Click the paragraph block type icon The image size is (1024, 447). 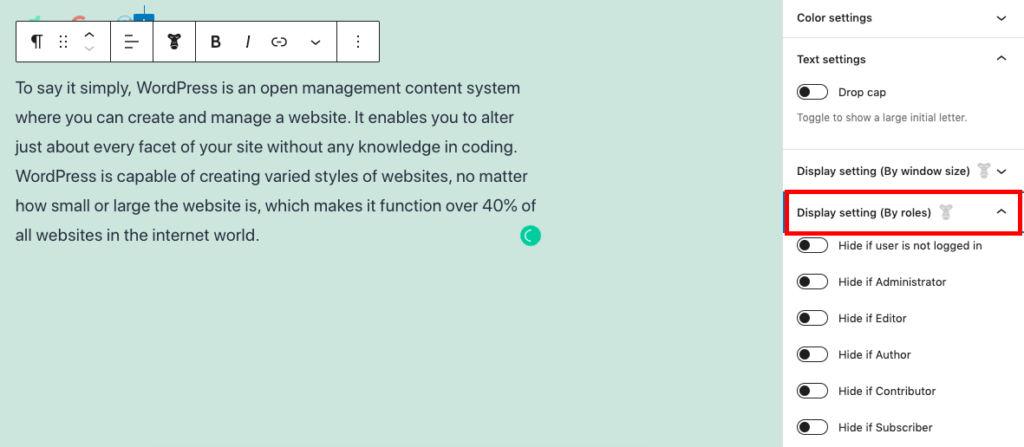coord(37,42)
